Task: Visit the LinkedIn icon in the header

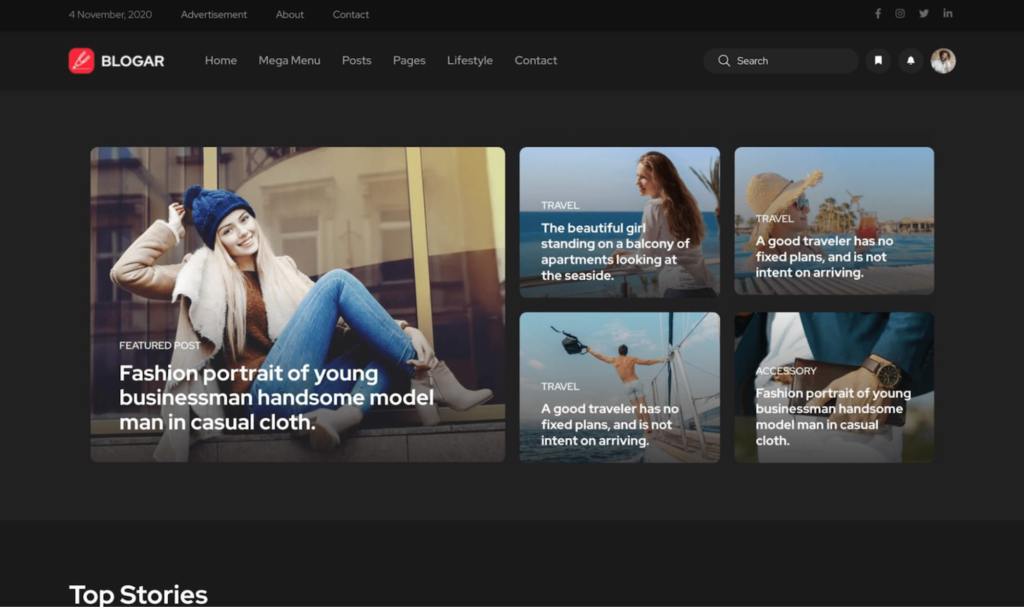Action: tap(948, 13)
